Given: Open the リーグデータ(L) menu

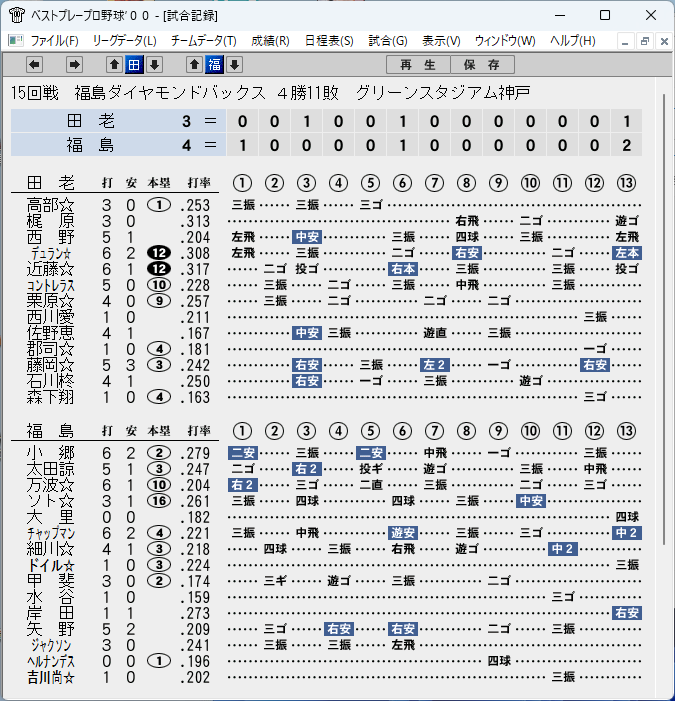Looking at the screenshot, I should click(124, 41).
